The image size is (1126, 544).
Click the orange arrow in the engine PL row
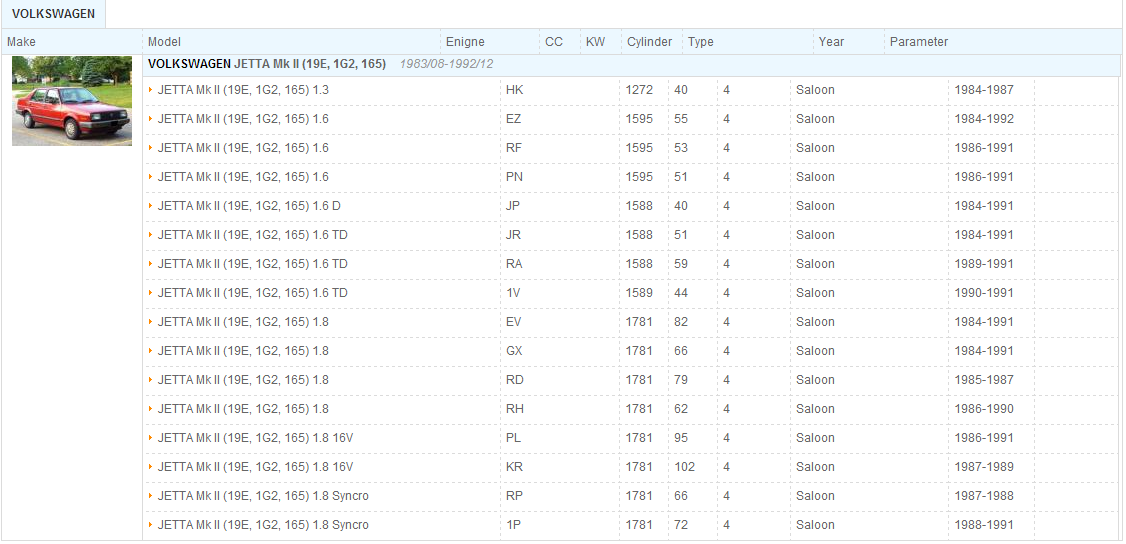pyautogui.click(x=151, y=438)
